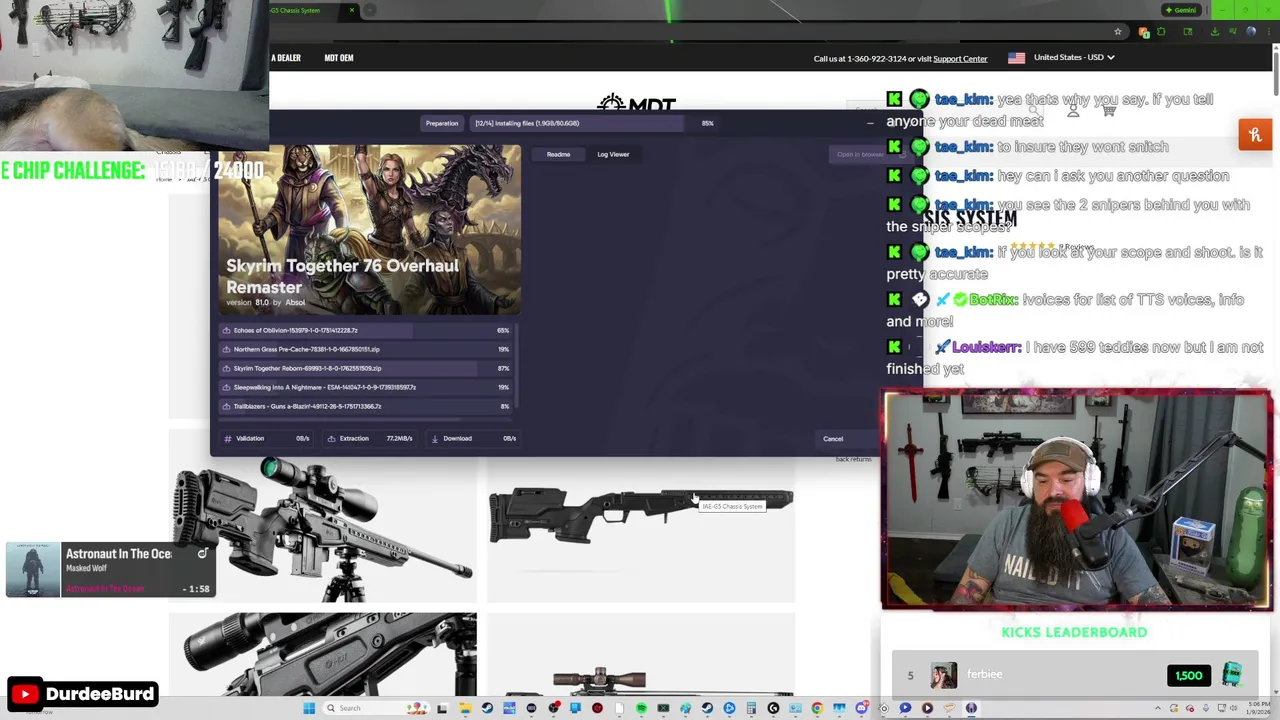
Task: Bookmark this page with the star icon
Action: click(1118, 32)
